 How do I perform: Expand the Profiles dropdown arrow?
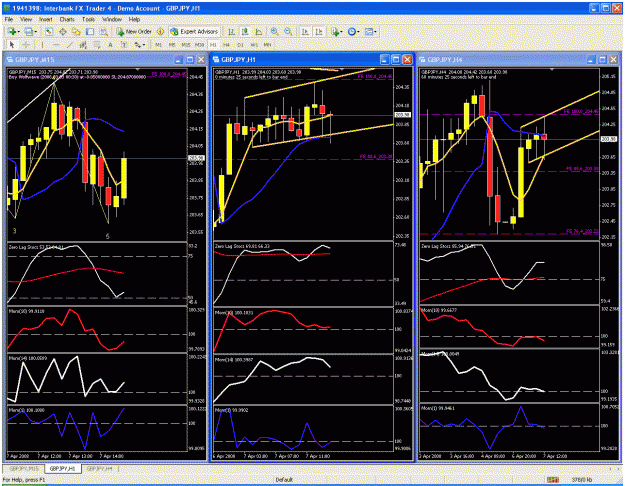tap(35, 32)
